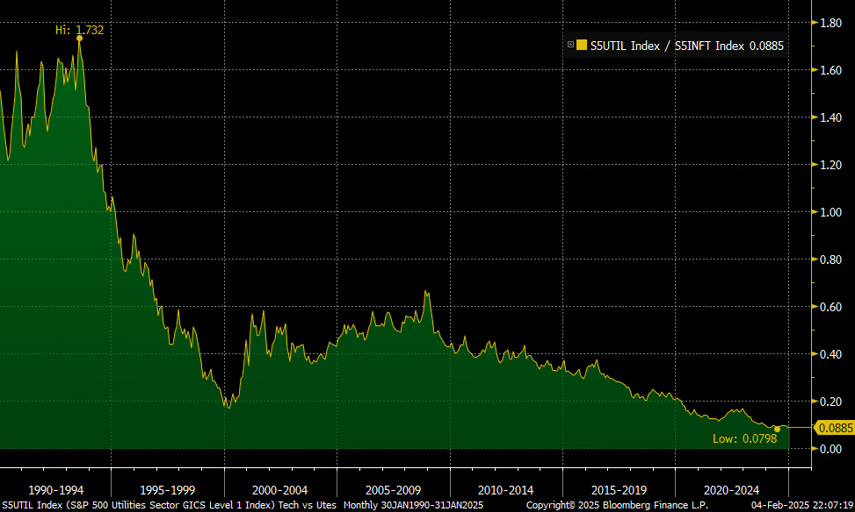Click the Copyright 2025 Bloomberg Finance L.P. text
This screenshot has height=512, width=855.
(617, 505)
